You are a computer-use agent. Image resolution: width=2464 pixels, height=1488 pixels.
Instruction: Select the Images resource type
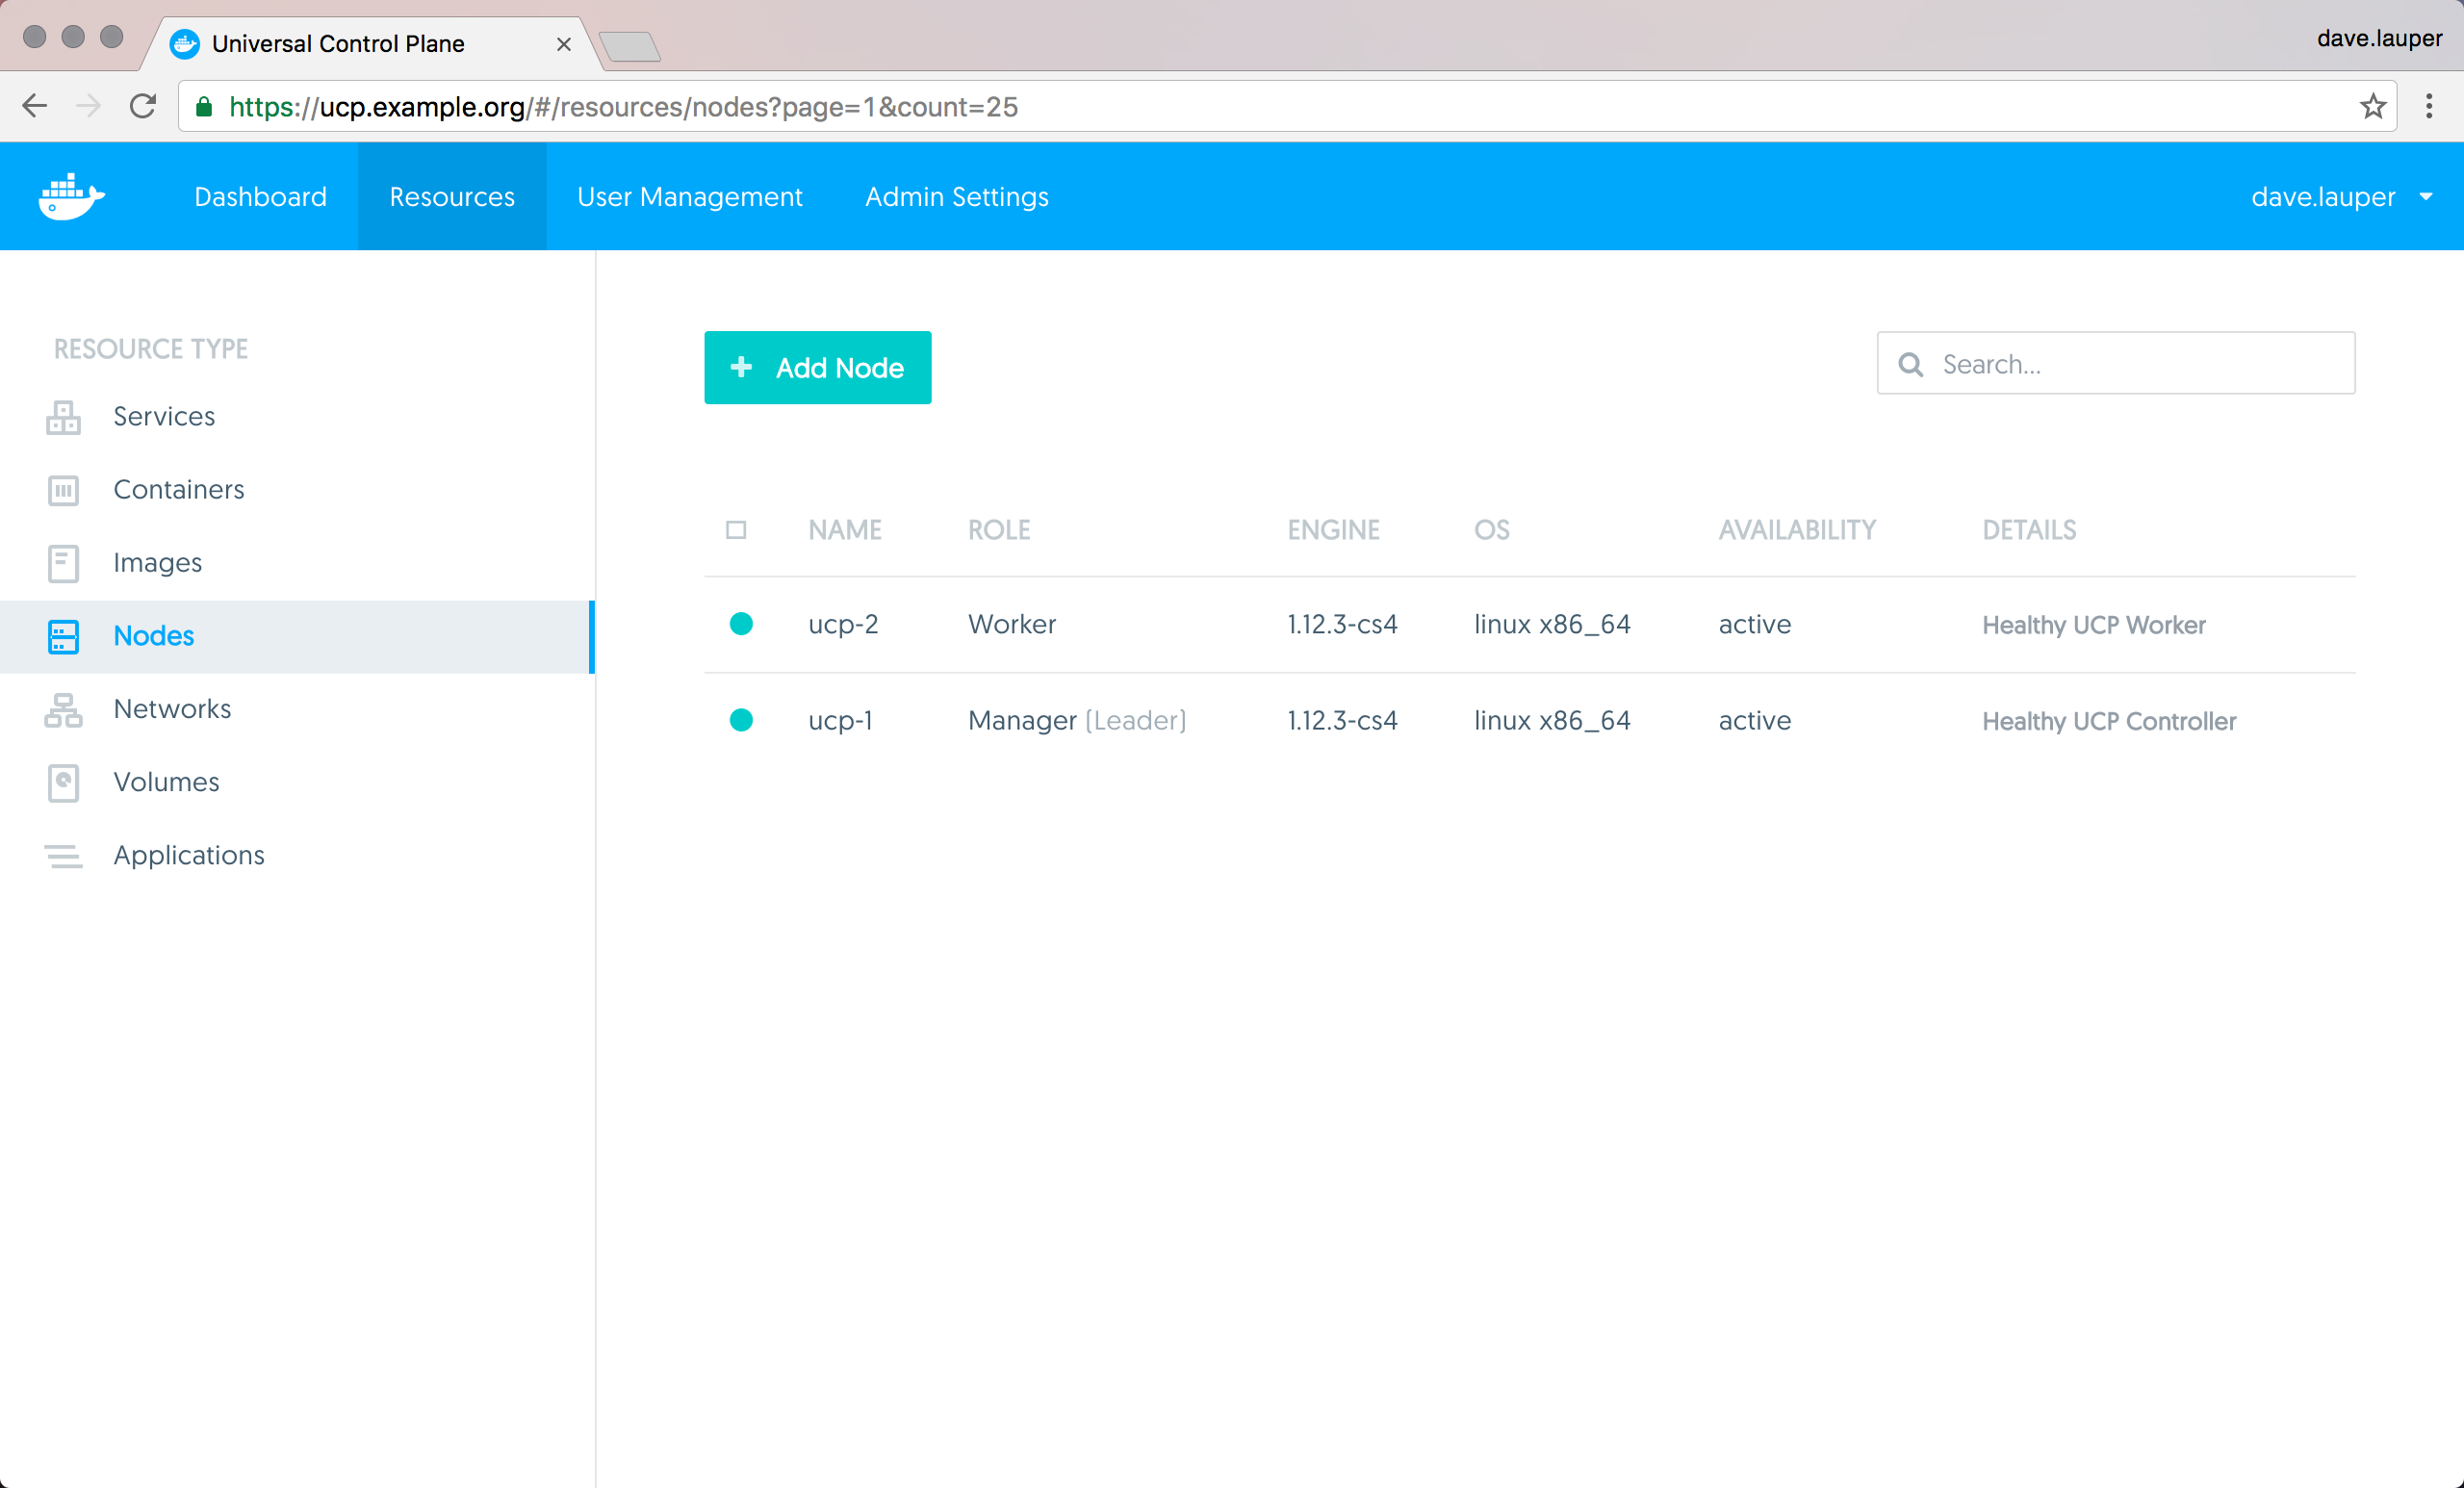pyautogui.click(x=157, y=562)
